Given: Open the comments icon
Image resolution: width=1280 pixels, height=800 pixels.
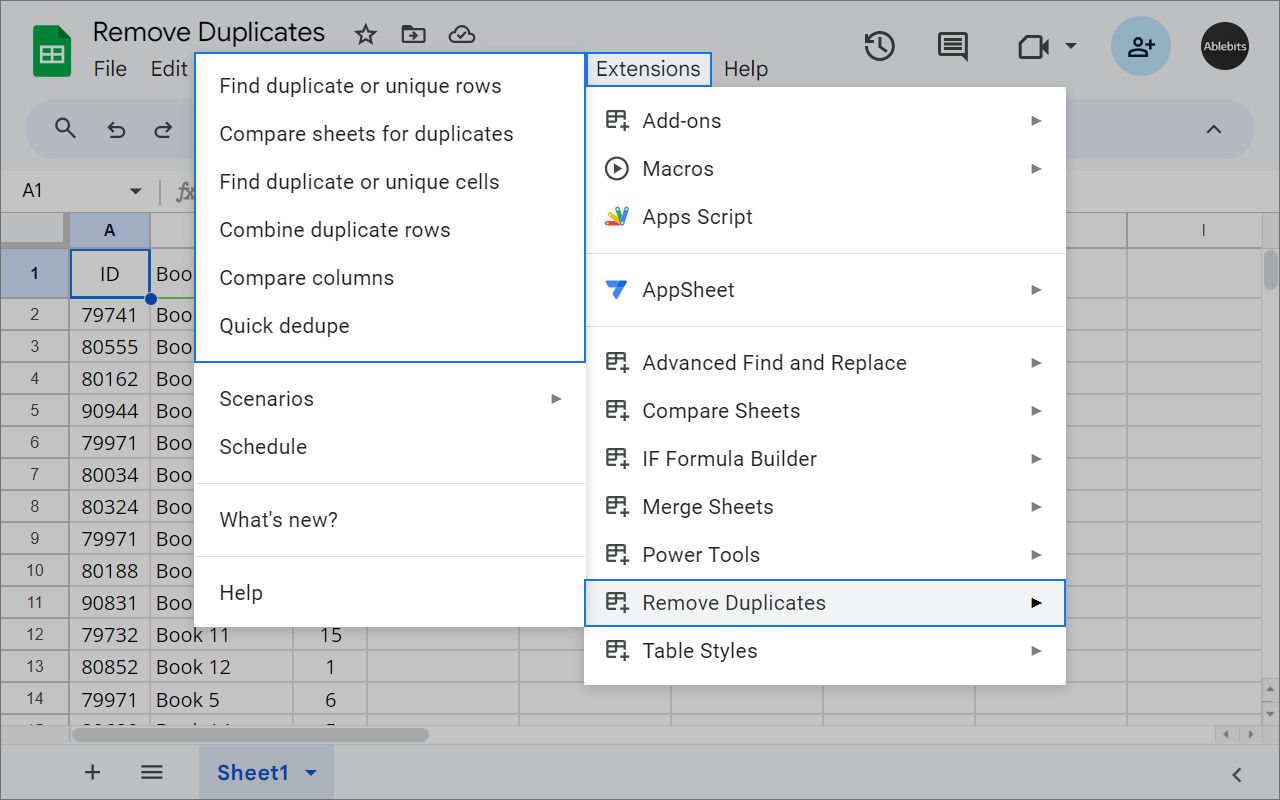Looking at the screenshot, I should (x=952, y=46).
